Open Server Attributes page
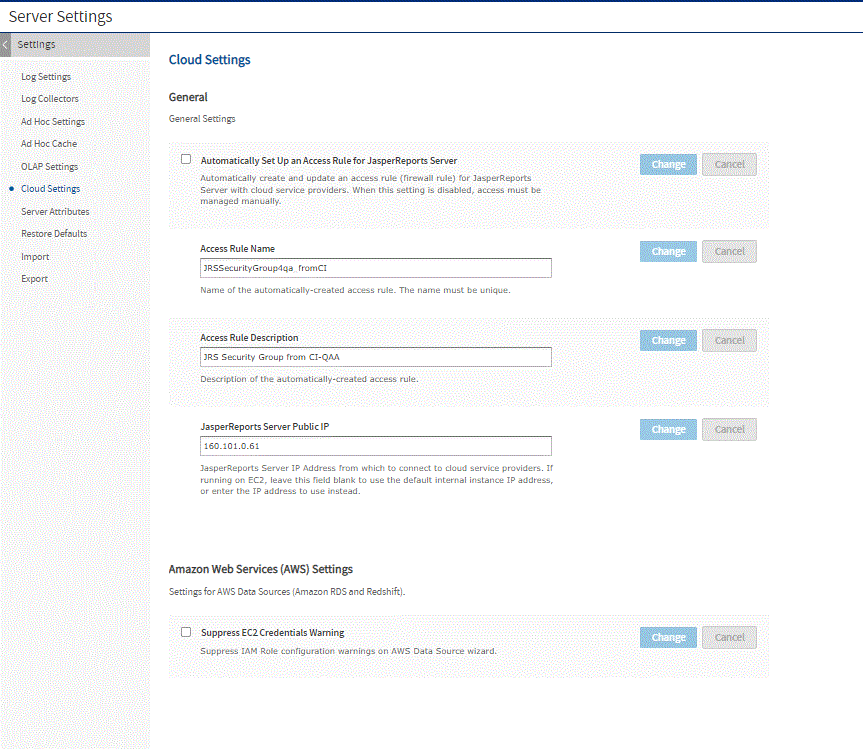Screen dimensions: 863x749 pos(55,211)
